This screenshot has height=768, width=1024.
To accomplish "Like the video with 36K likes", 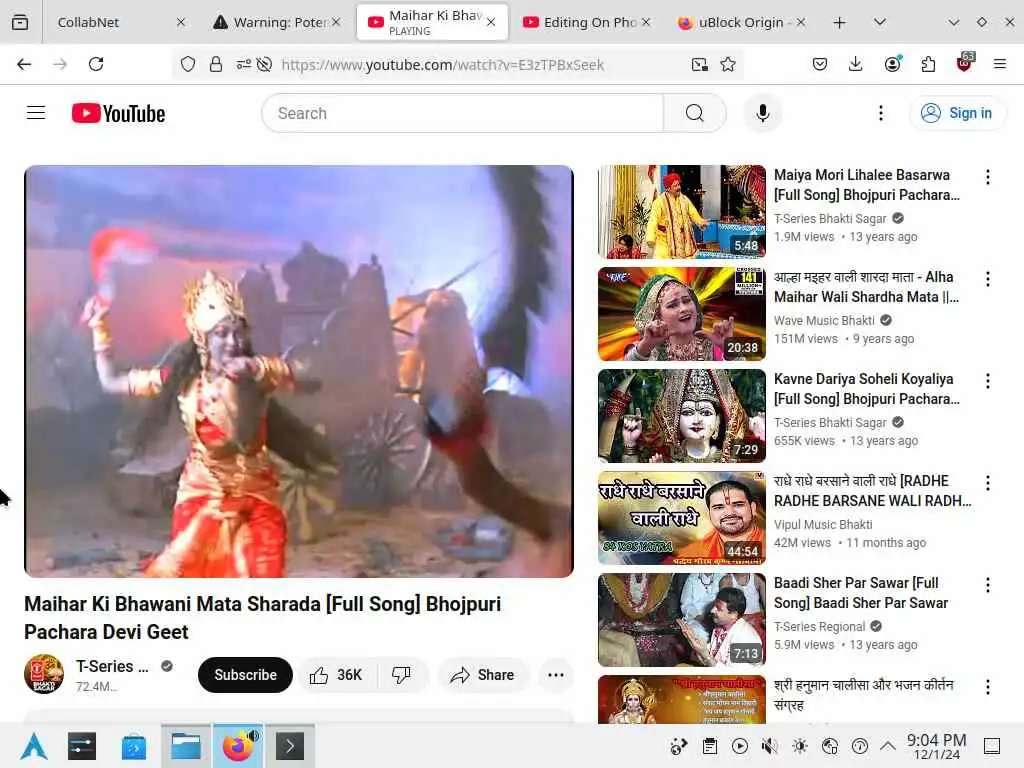I will [338, 675].
